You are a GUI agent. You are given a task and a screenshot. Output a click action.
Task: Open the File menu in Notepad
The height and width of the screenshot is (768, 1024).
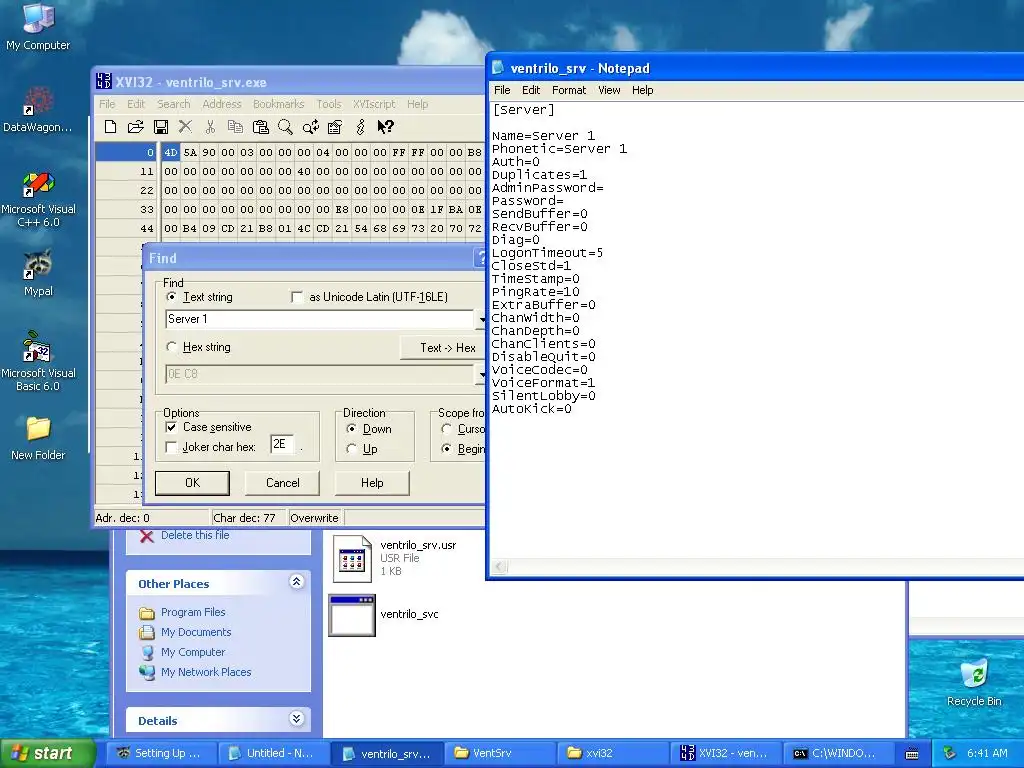[x=502, y=90]
